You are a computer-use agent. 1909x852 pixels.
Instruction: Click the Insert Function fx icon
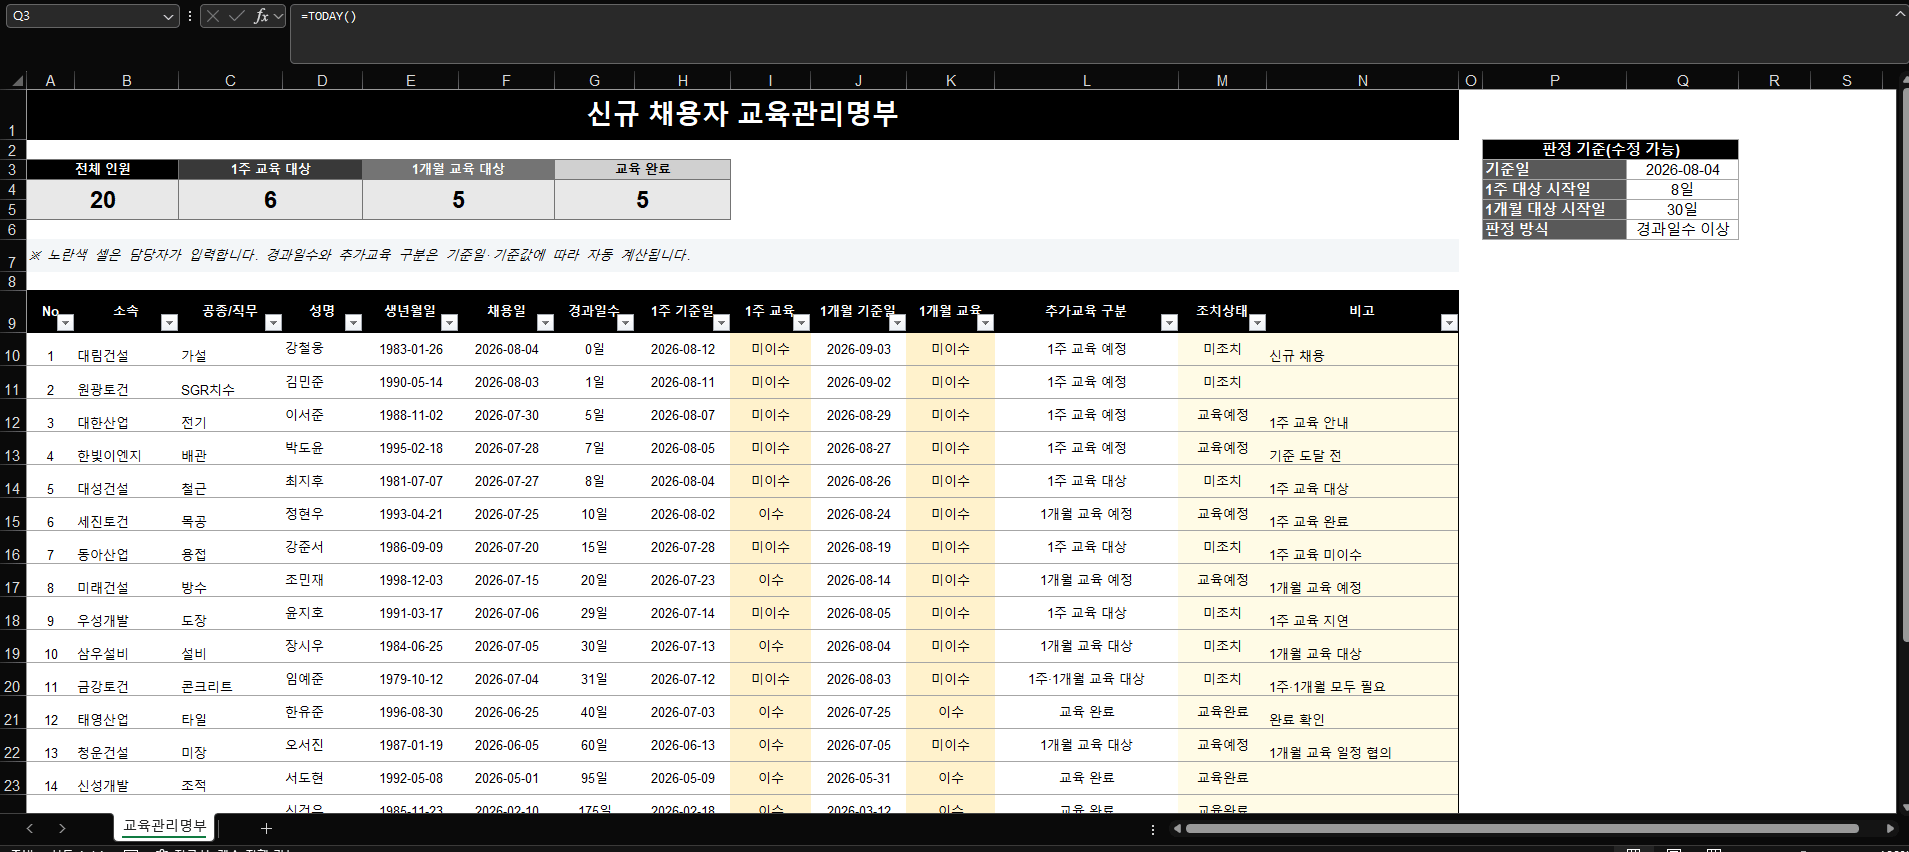tap(261, 16)
